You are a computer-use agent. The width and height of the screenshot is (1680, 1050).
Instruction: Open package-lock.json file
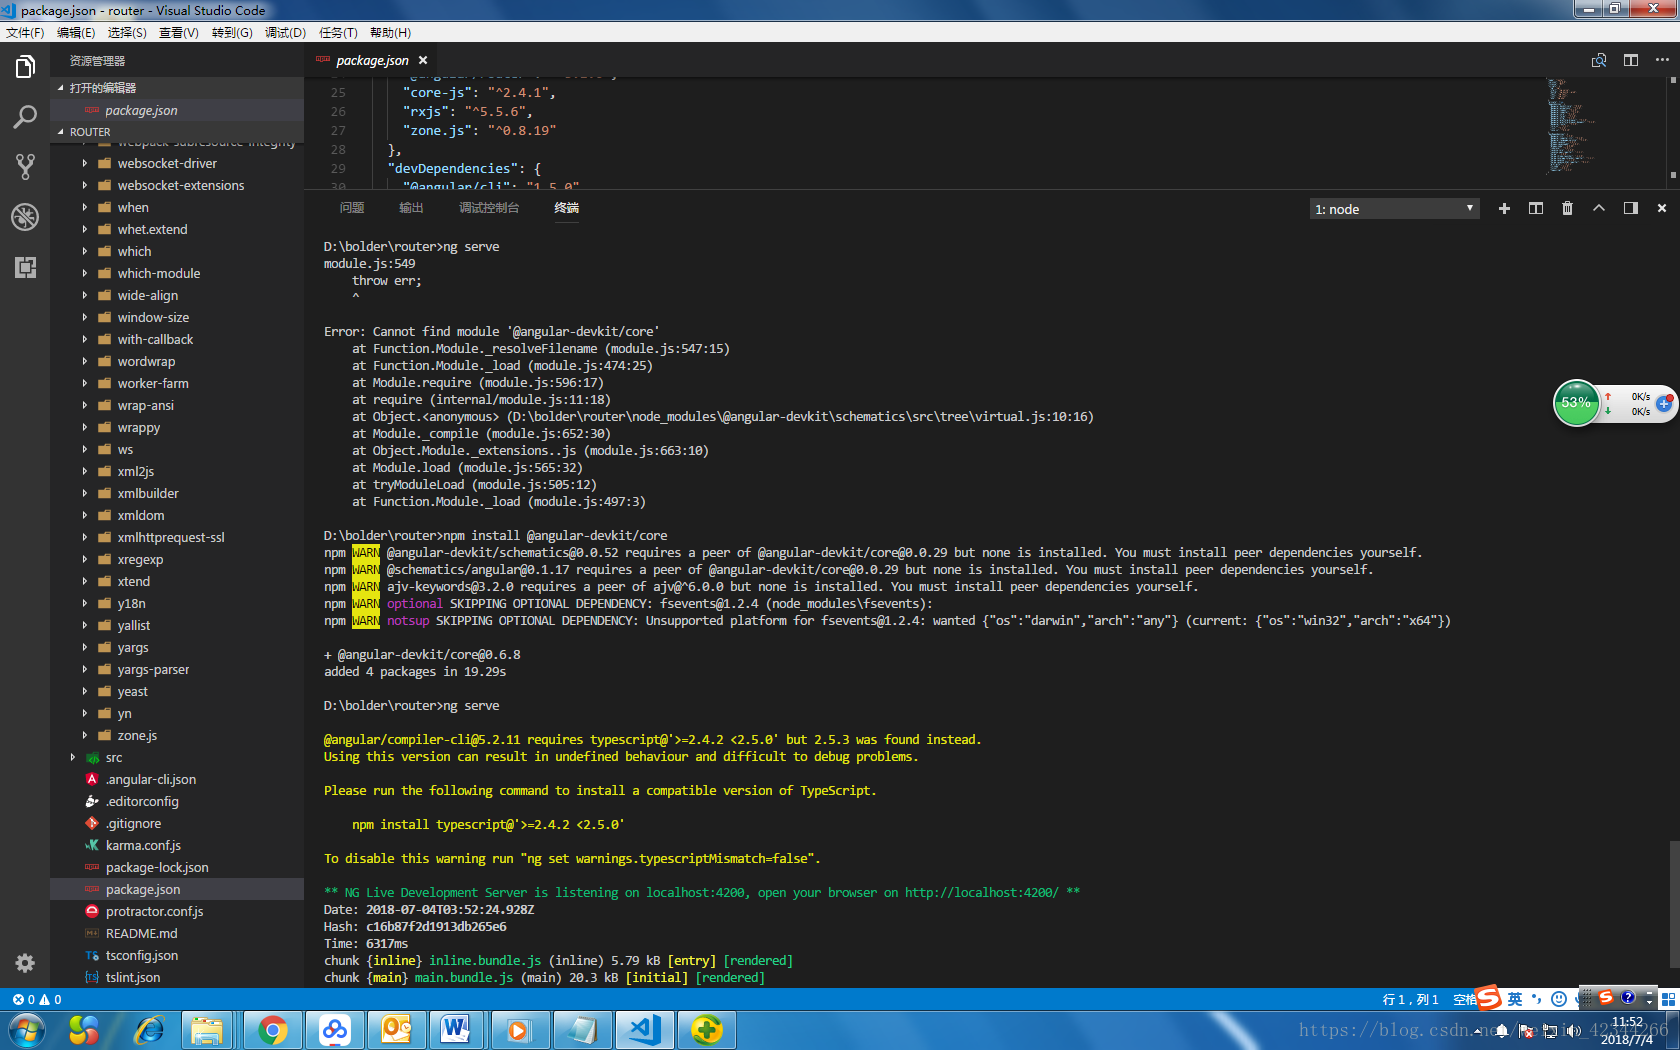click(177, 867)
